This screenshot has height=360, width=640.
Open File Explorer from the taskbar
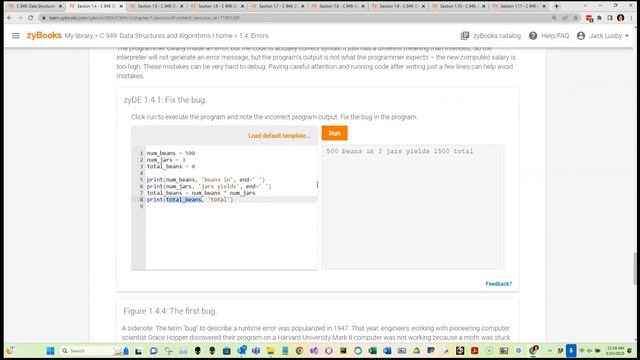(270, 351)
